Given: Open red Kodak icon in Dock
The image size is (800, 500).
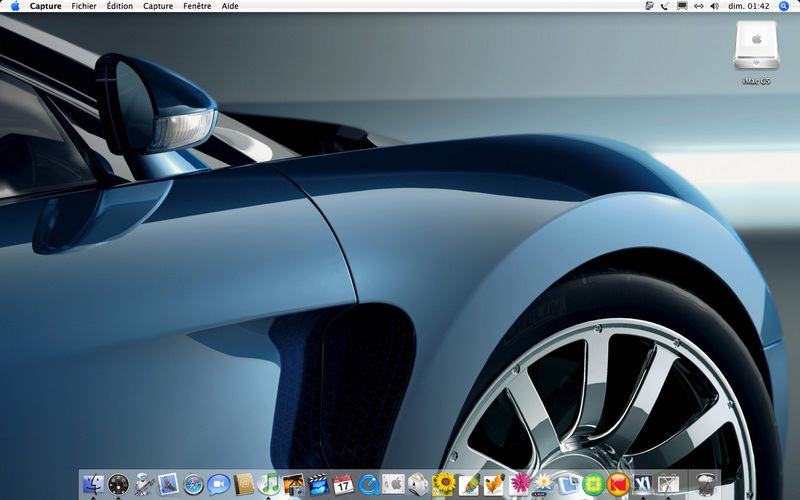Looking at the screenshot, I should (618, 484).
